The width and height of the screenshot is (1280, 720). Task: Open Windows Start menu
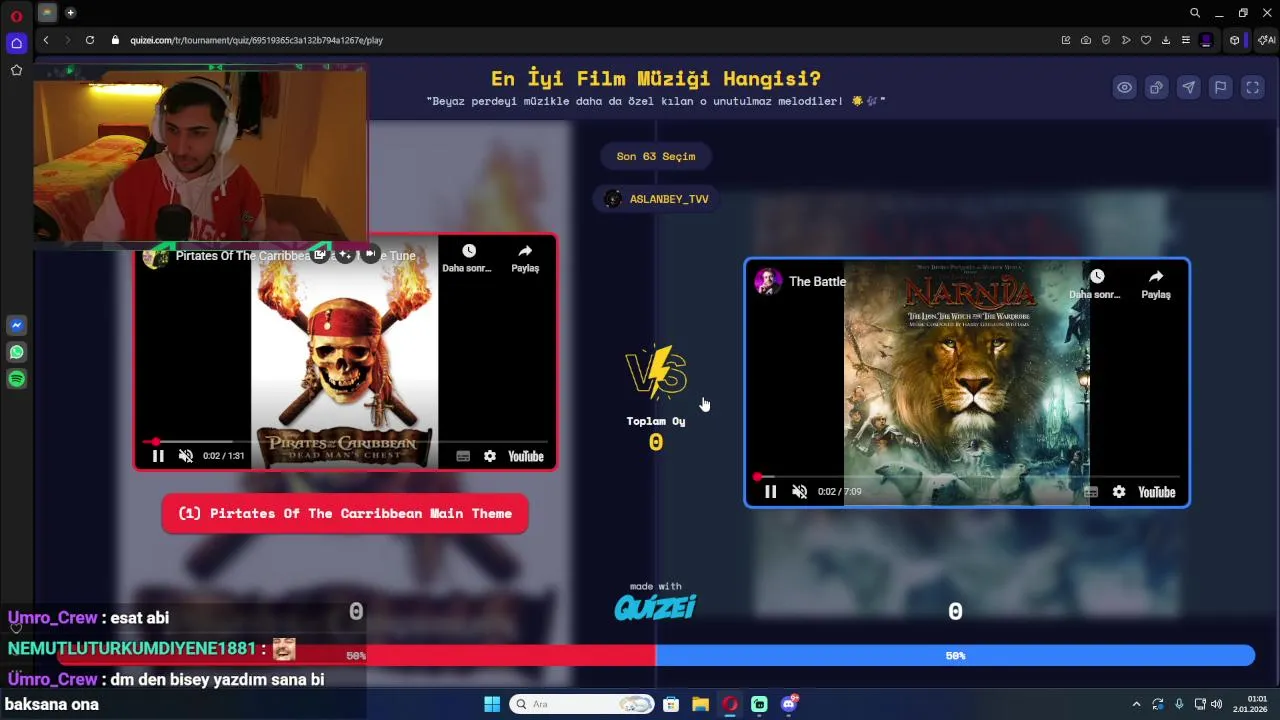pyautogui.click(x=492, y=704)
